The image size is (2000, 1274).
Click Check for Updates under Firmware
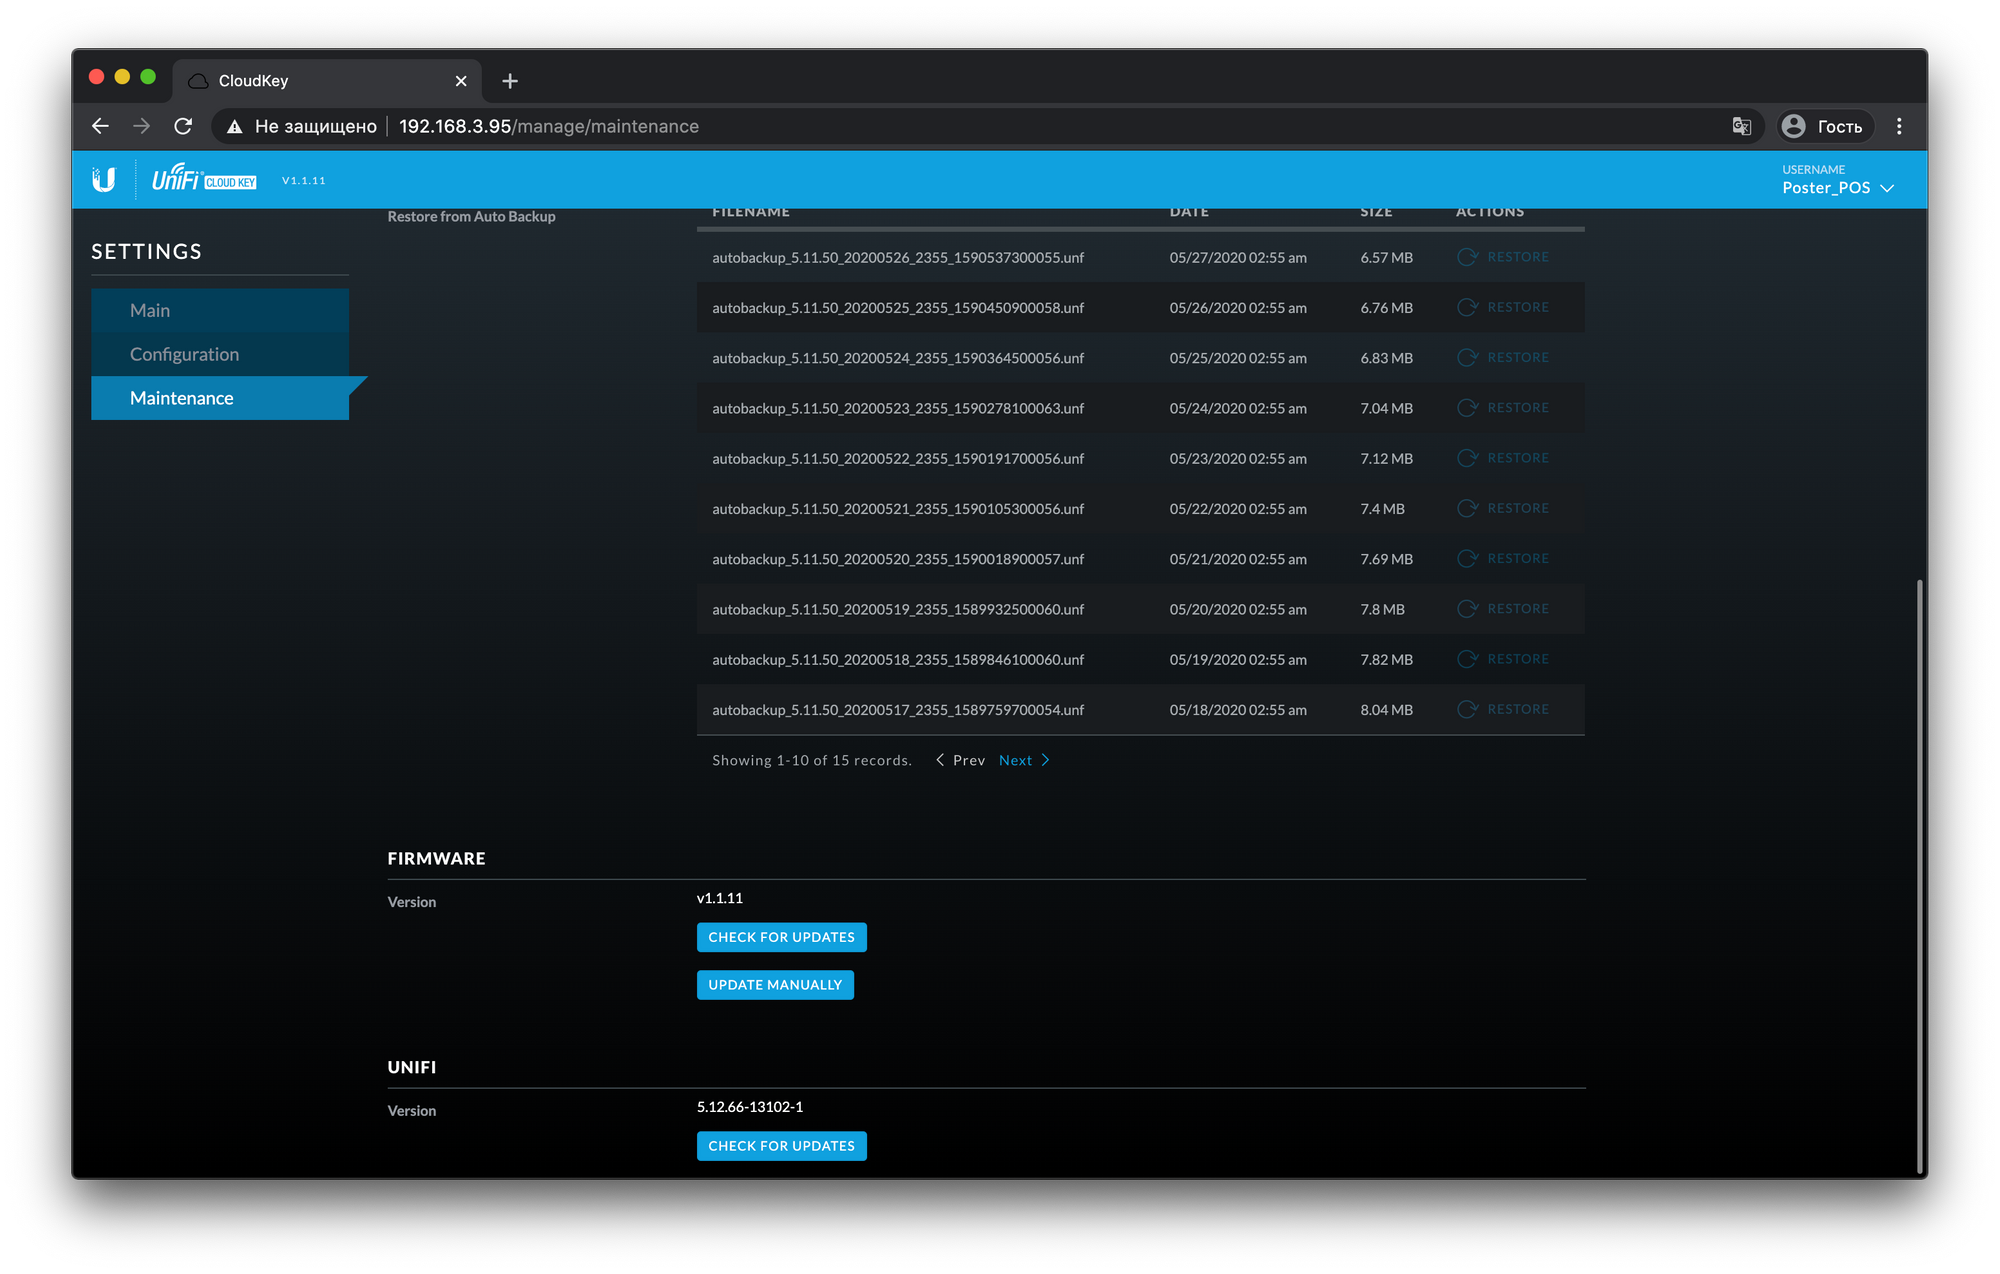[781, 937]
